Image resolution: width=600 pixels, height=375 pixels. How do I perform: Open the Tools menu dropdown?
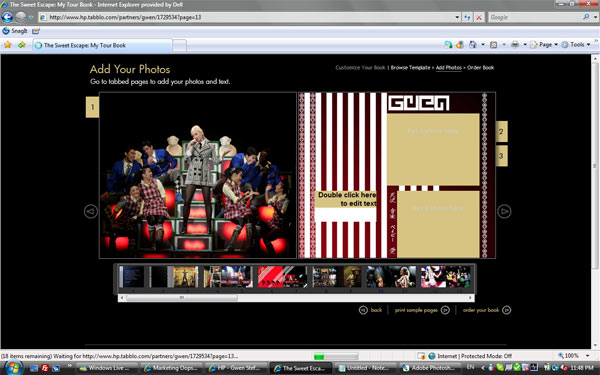pos(576,44)
